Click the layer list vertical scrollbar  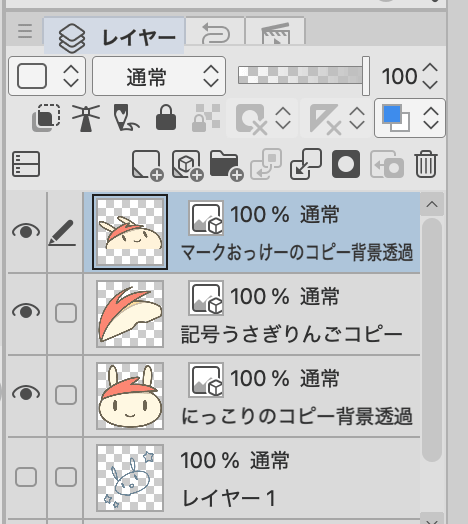coord(432,340)
